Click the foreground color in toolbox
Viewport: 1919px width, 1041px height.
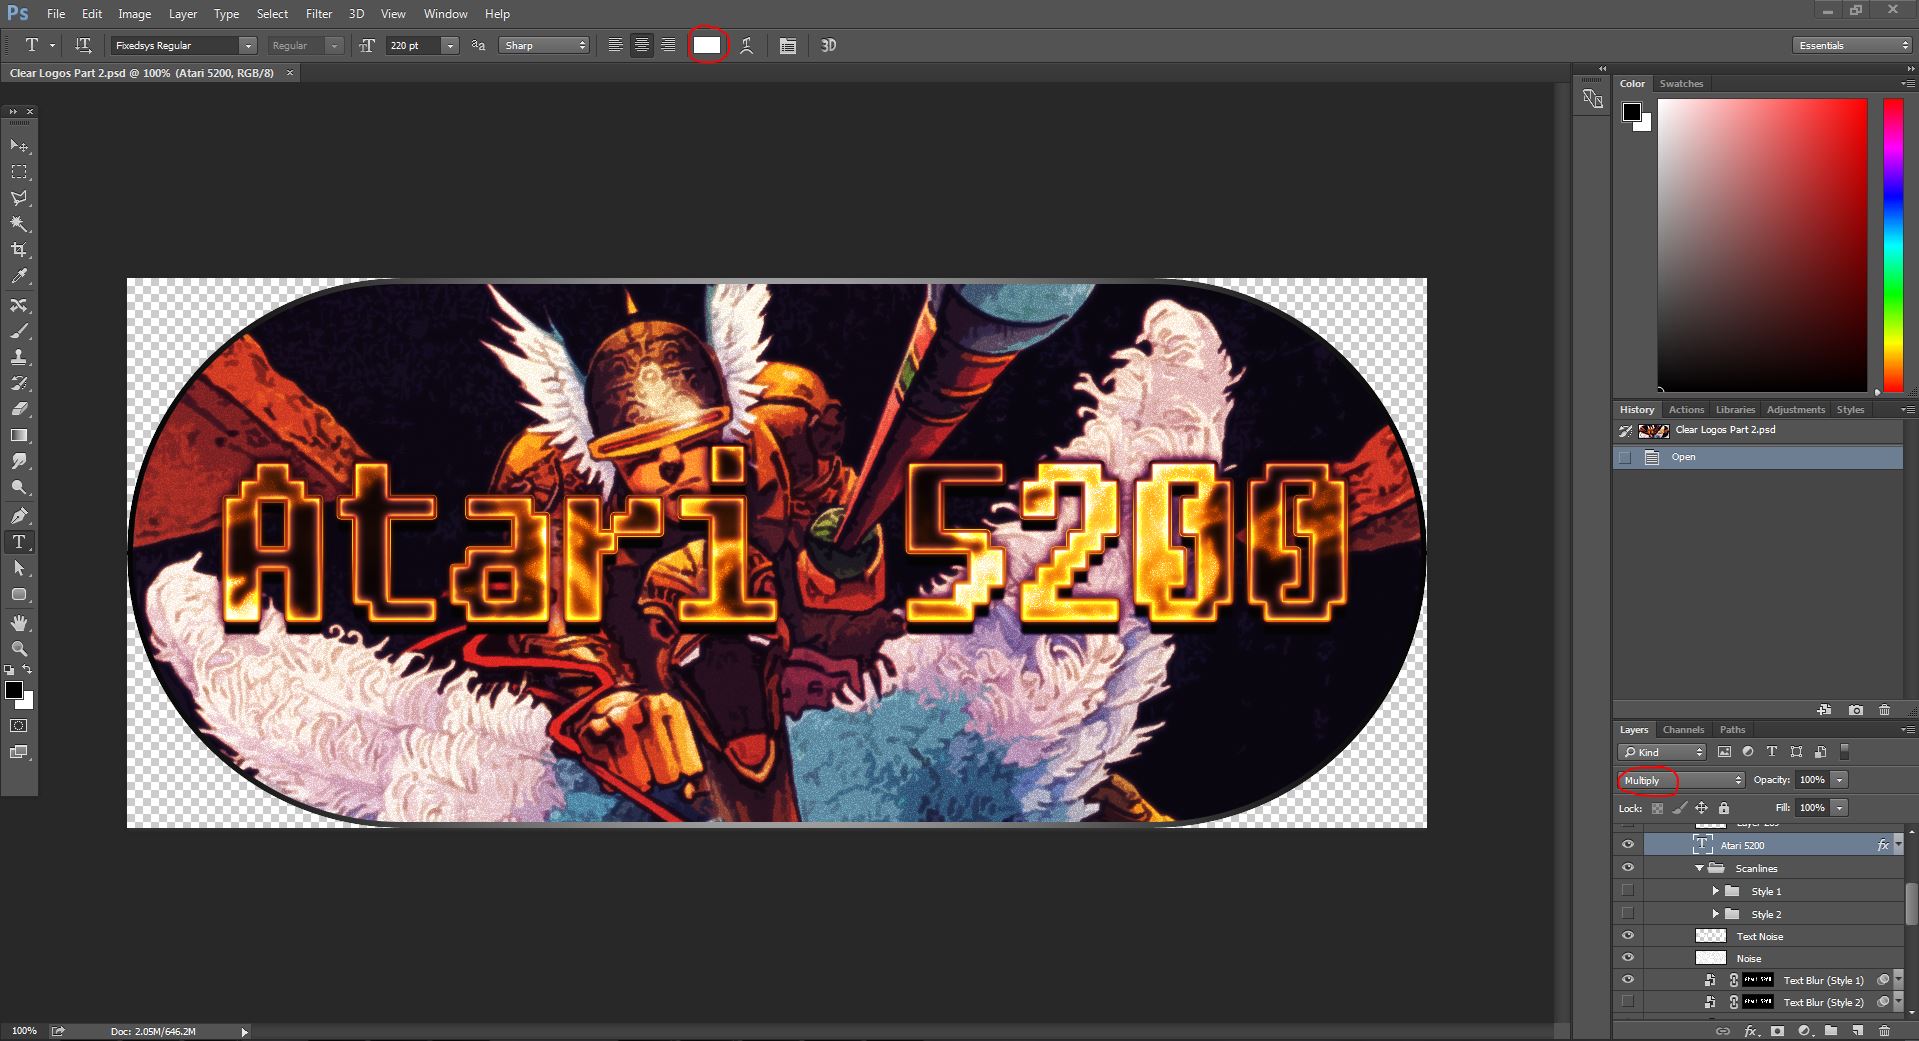click(x=14, y=690)
